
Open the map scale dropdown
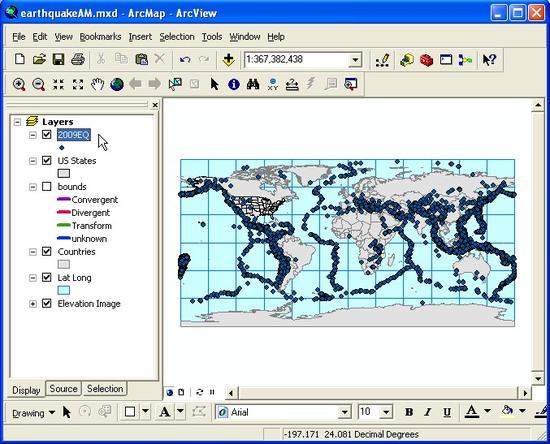pos(355,60)
